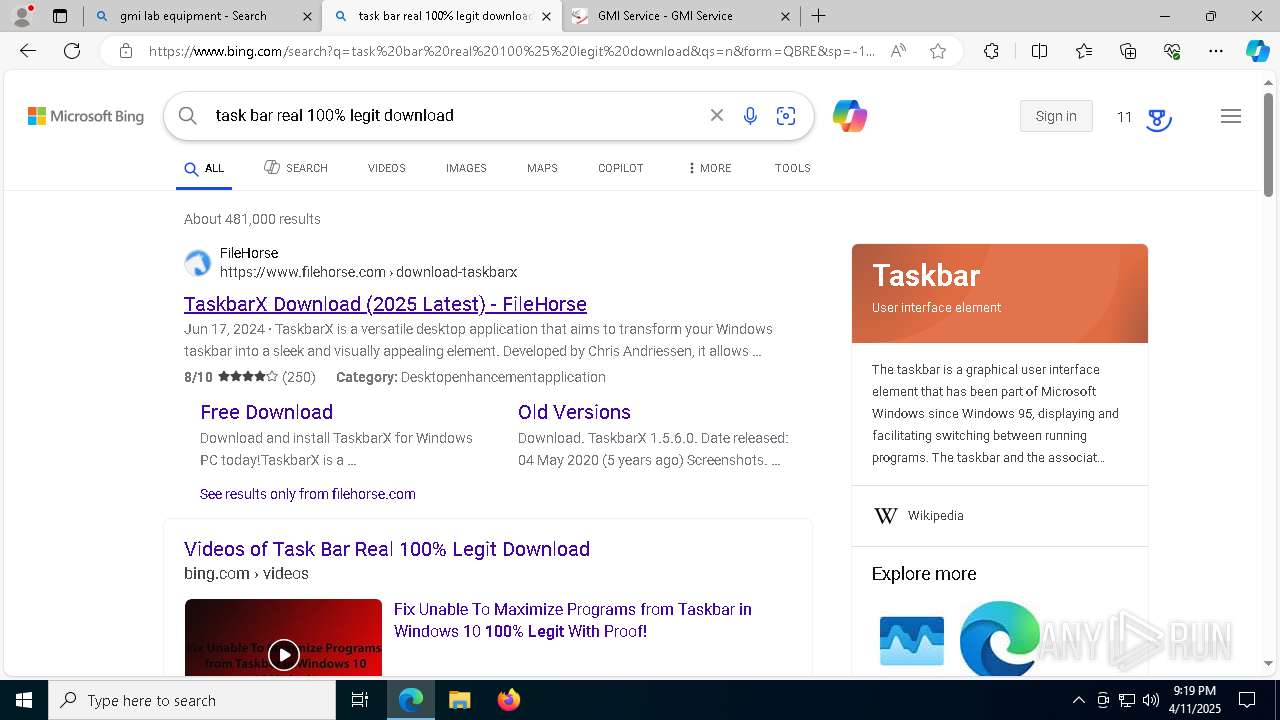Open the TOOLS options
This screenshot has width=1280, height=720.
[792, 168]
